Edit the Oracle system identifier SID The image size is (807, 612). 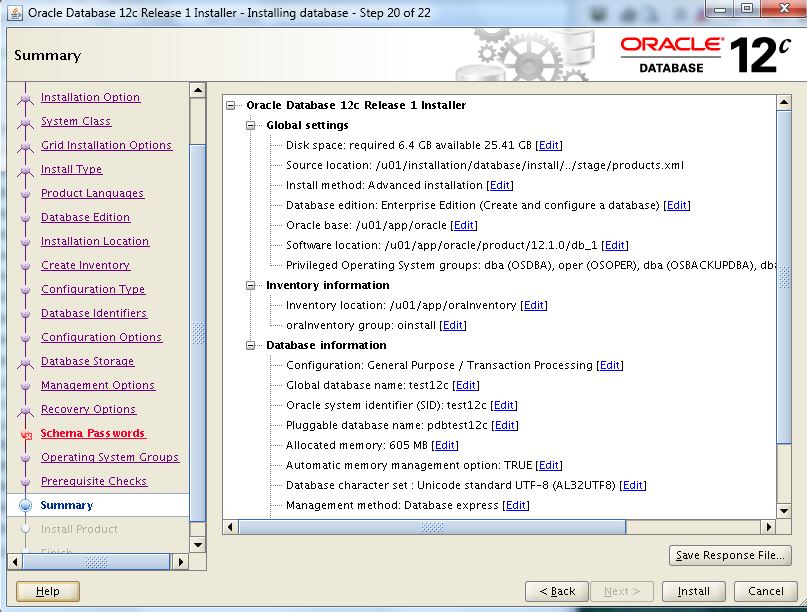(x=504, y=406)
